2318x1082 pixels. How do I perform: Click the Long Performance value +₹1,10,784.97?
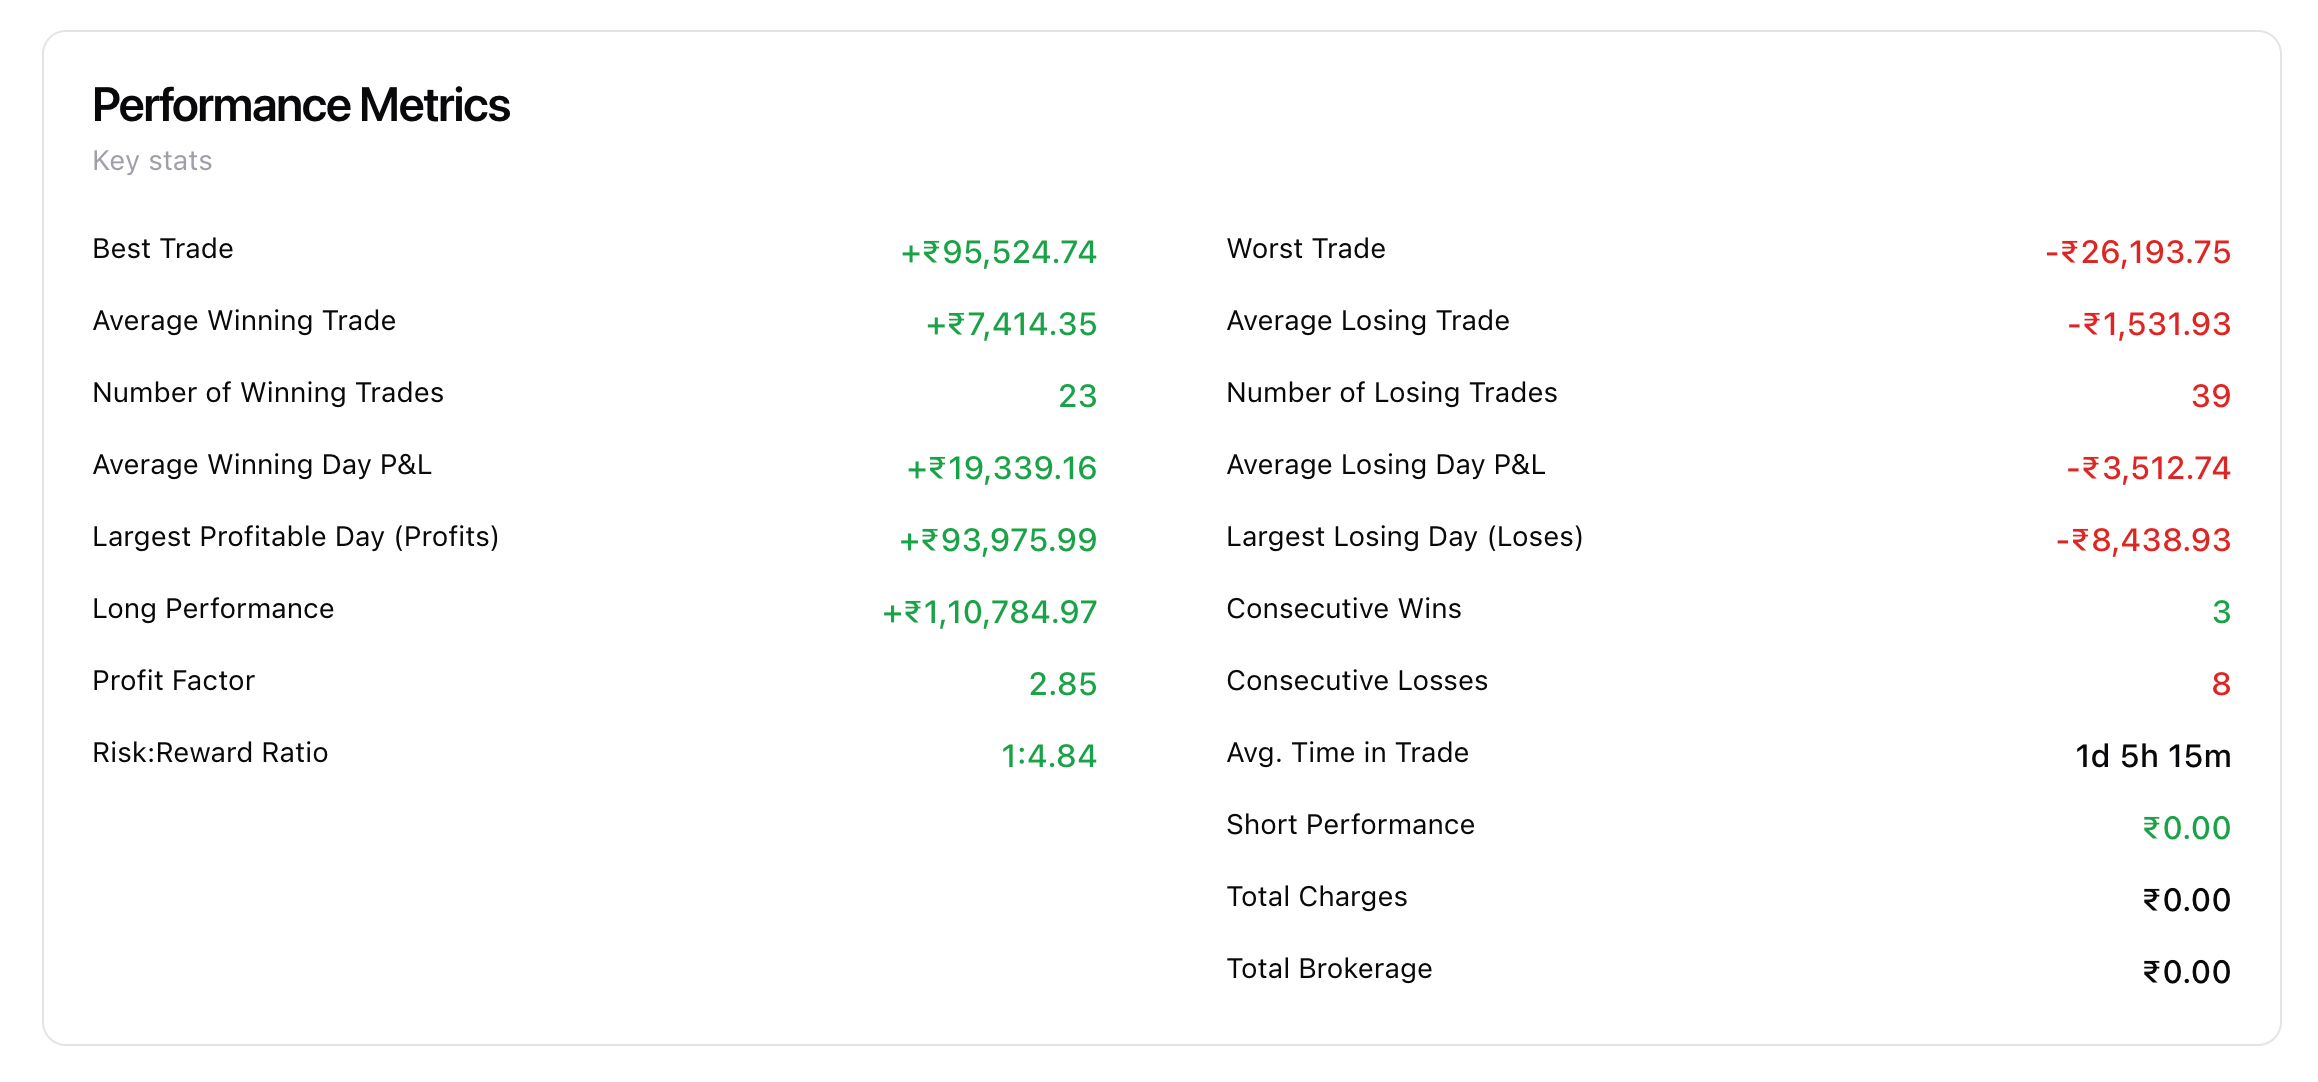[989, 612]
